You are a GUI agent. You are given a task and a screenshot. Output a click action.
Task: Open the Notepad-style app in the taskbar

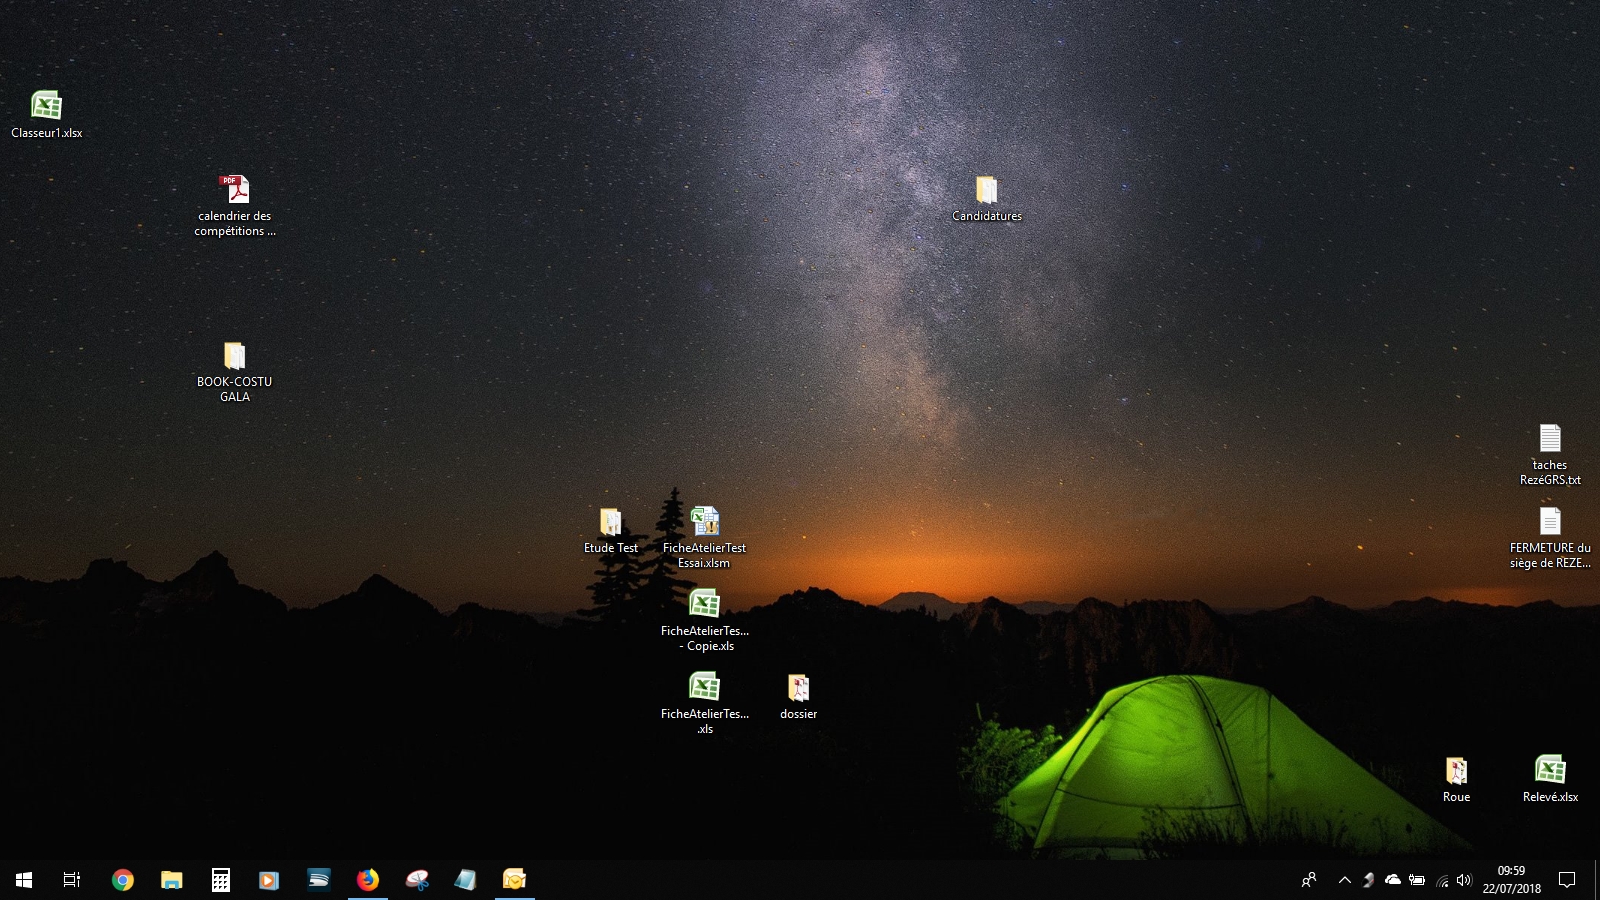(x=465, y=880)
